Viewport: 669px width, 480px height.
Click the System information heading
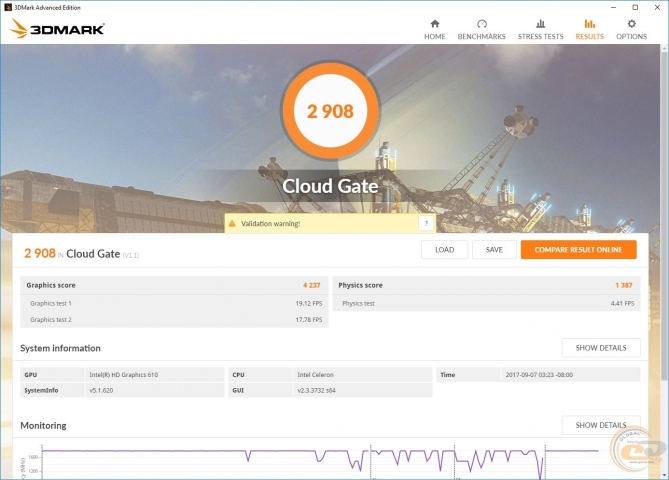pyautogui.click(x=60, y=348)
